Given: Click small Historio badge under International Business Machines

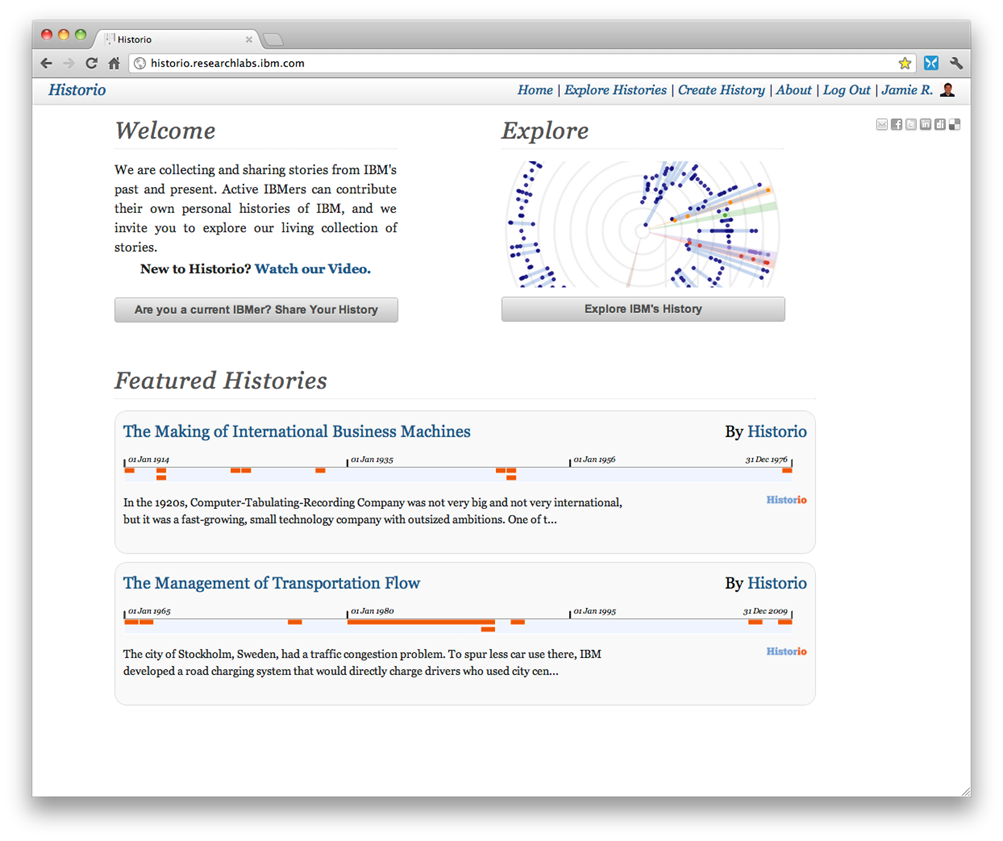Looking at the screenshot, I should 787,500.
